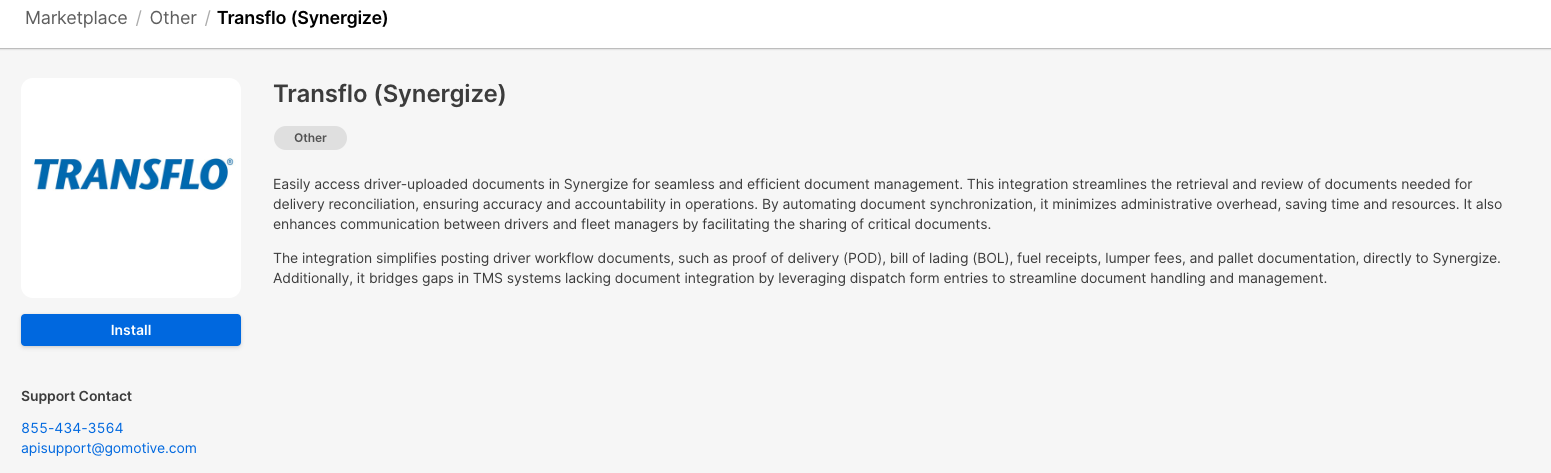The width and height of the screenshot is (1551, 473).
Task: Click the Transflo (Synergize) page heading
Action: [x=389, y=94]
